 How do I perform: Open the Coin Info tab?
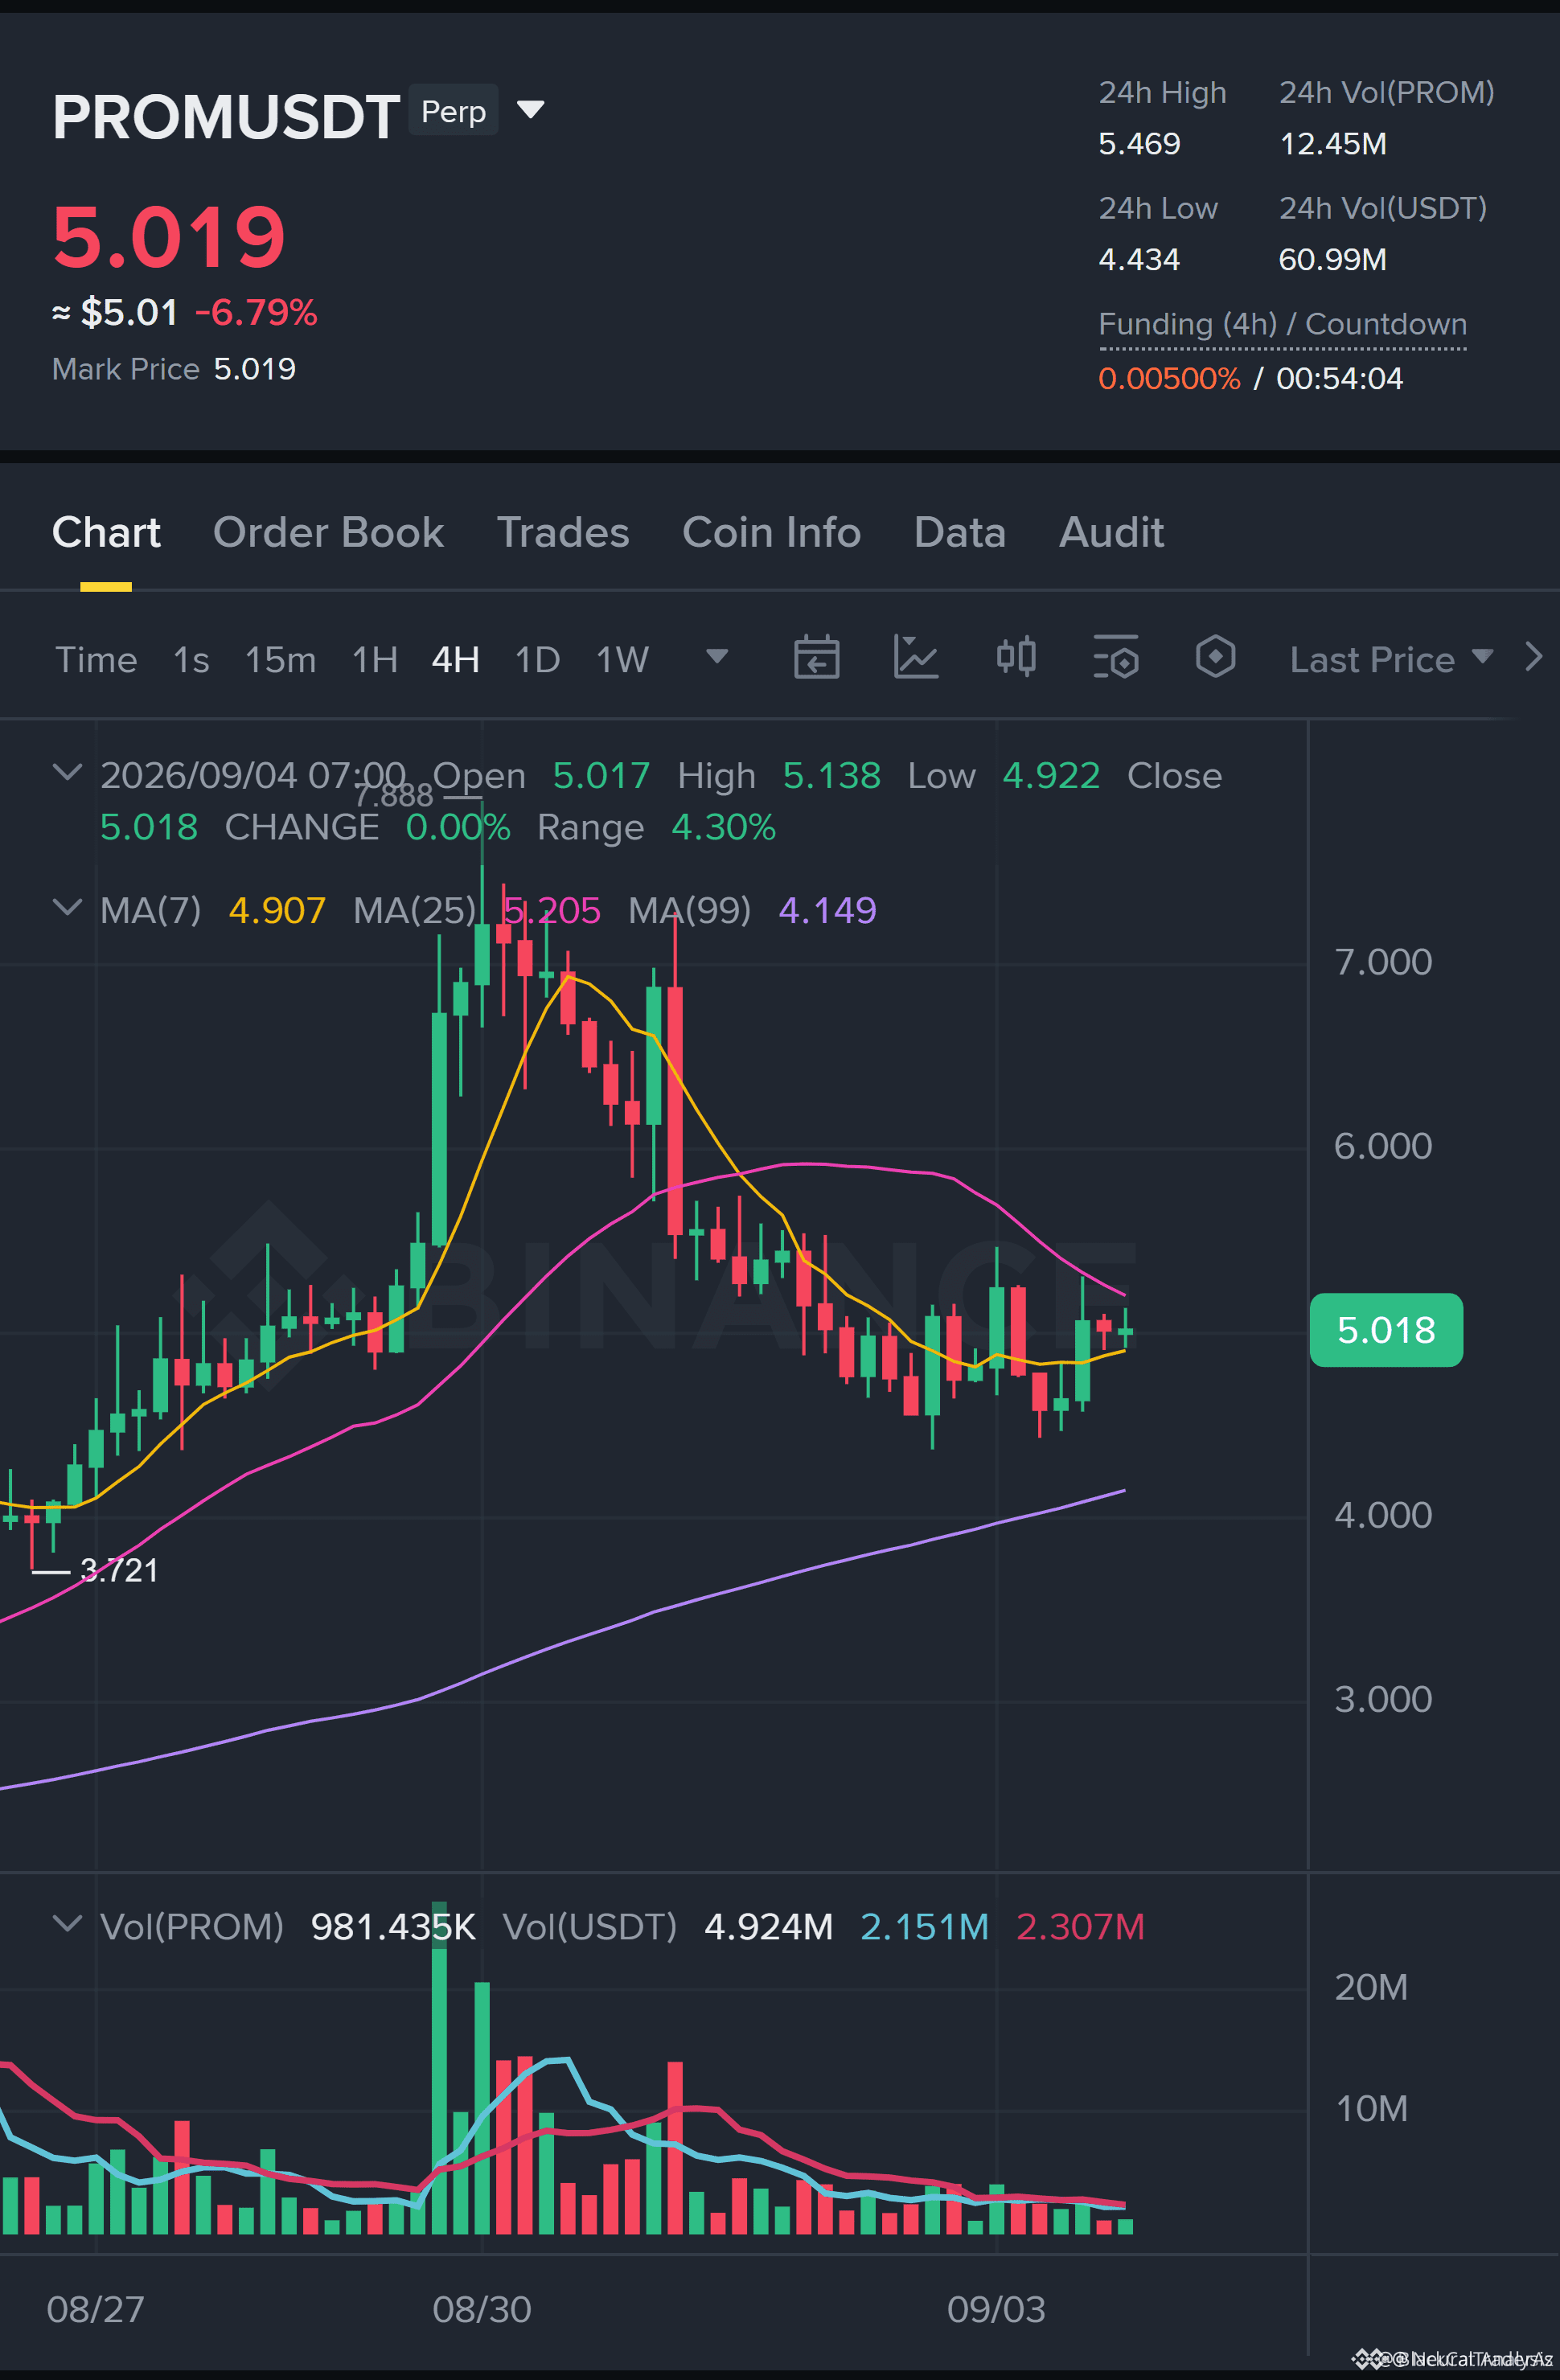tap(771, 532)
